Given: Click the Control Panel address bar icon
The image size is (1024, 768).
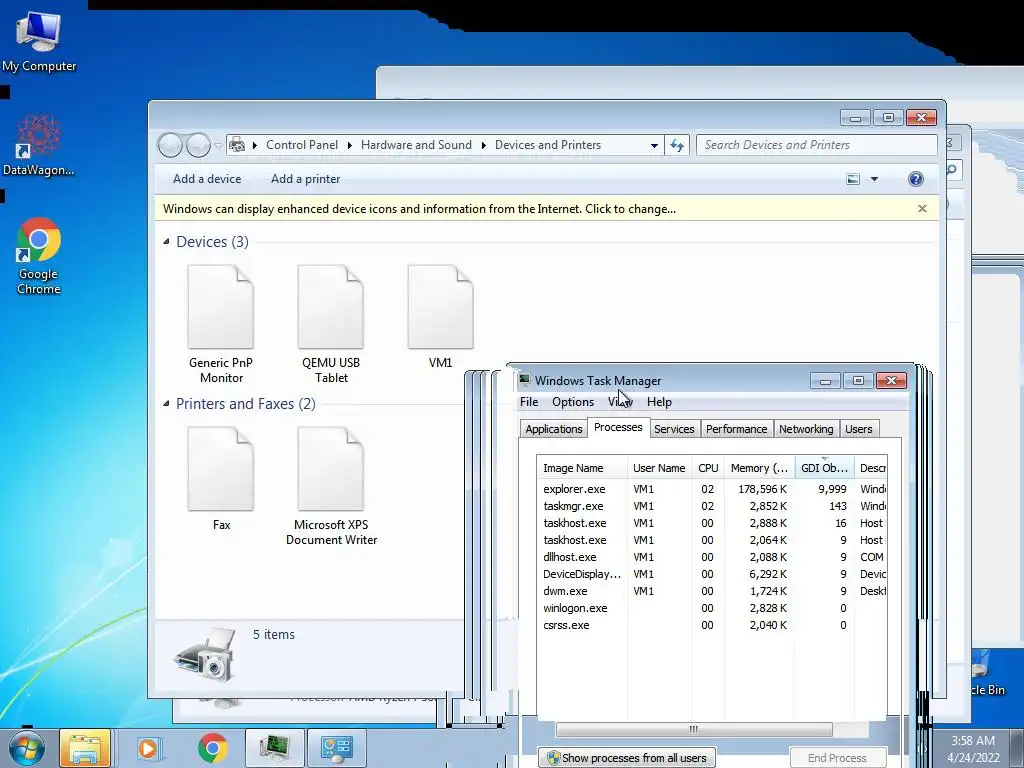Looking at the screenshot, I should [237, 145].
